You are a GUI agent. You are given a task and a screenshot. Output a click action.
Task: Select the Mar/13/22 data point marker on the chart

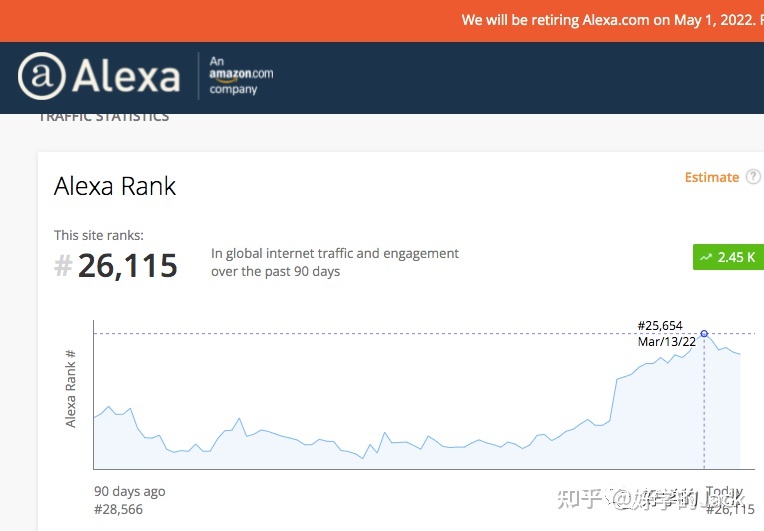tap(704, 334)
